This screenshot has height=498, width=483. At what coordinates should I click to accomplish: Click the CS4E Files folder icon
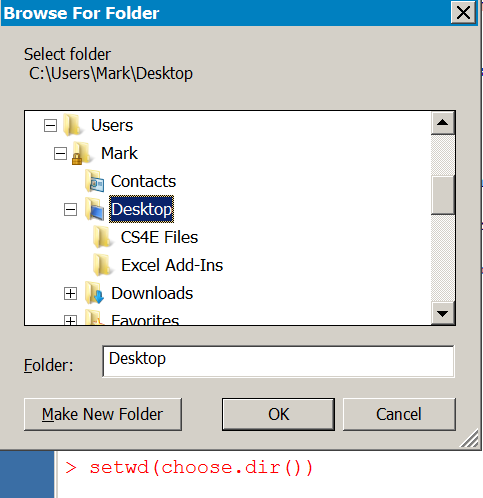pos(102,237)
